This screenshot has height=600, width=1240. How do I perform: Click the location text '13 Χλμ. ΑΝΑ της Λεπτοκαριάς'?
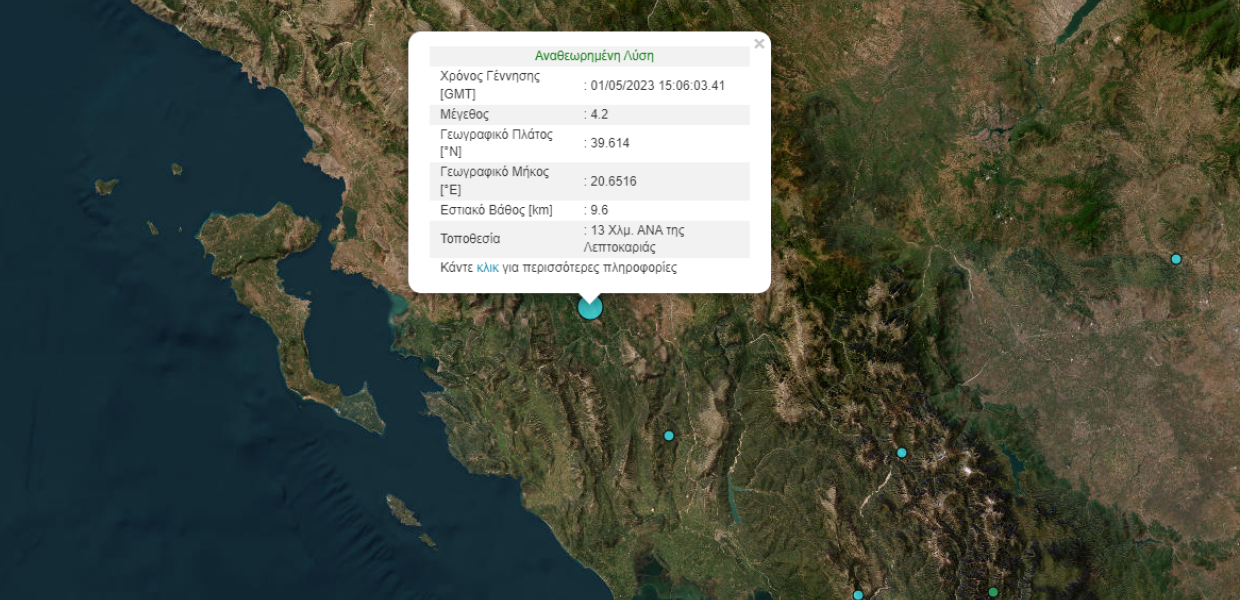pyautogui.click(x=634, y=239)
